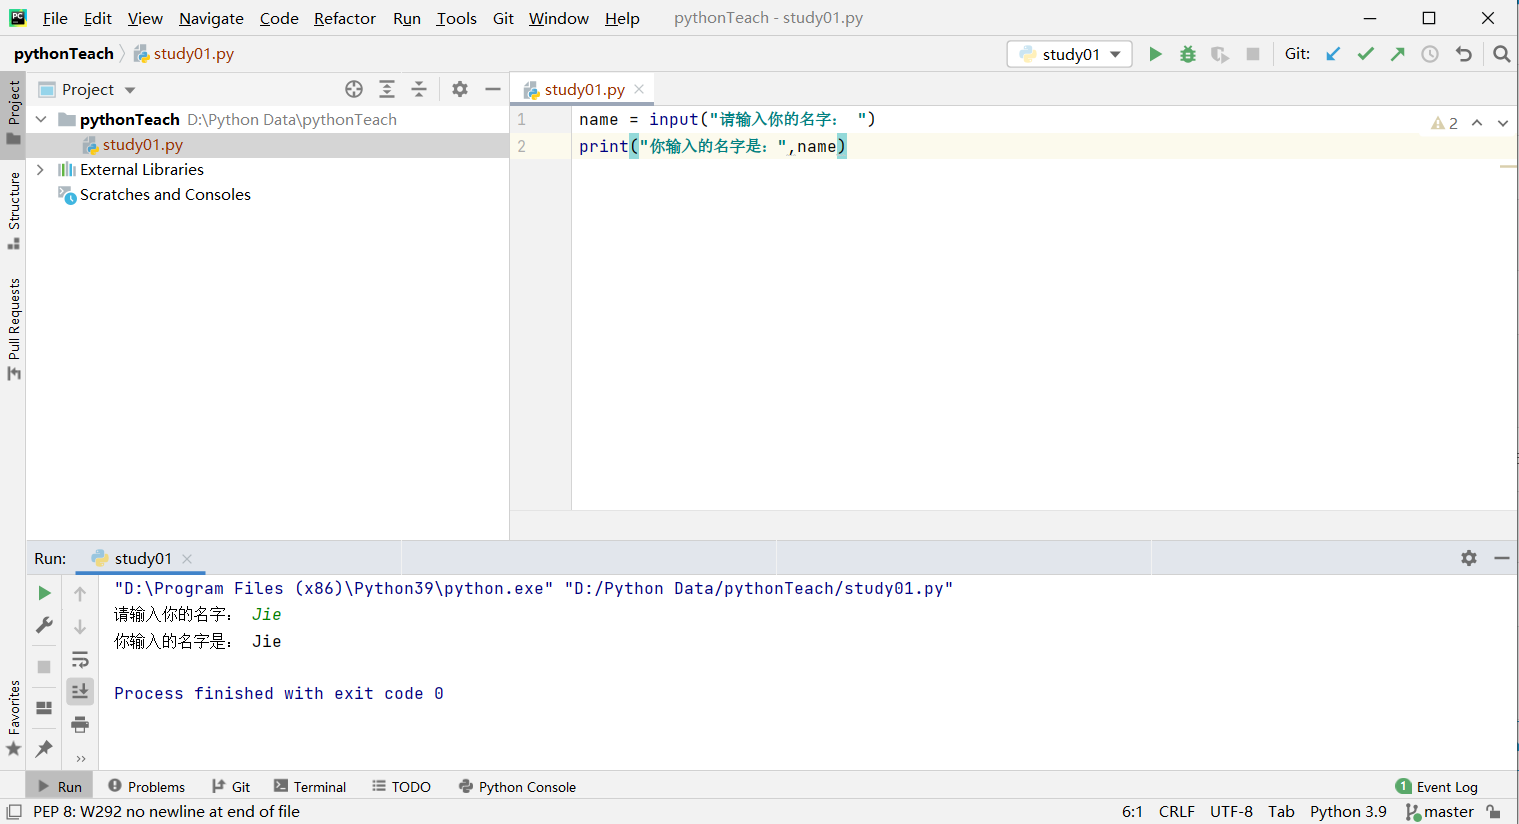This screenshot has height=824, width=1519.
Task: Show Git history clock icon
Action: pos(1430,54)
